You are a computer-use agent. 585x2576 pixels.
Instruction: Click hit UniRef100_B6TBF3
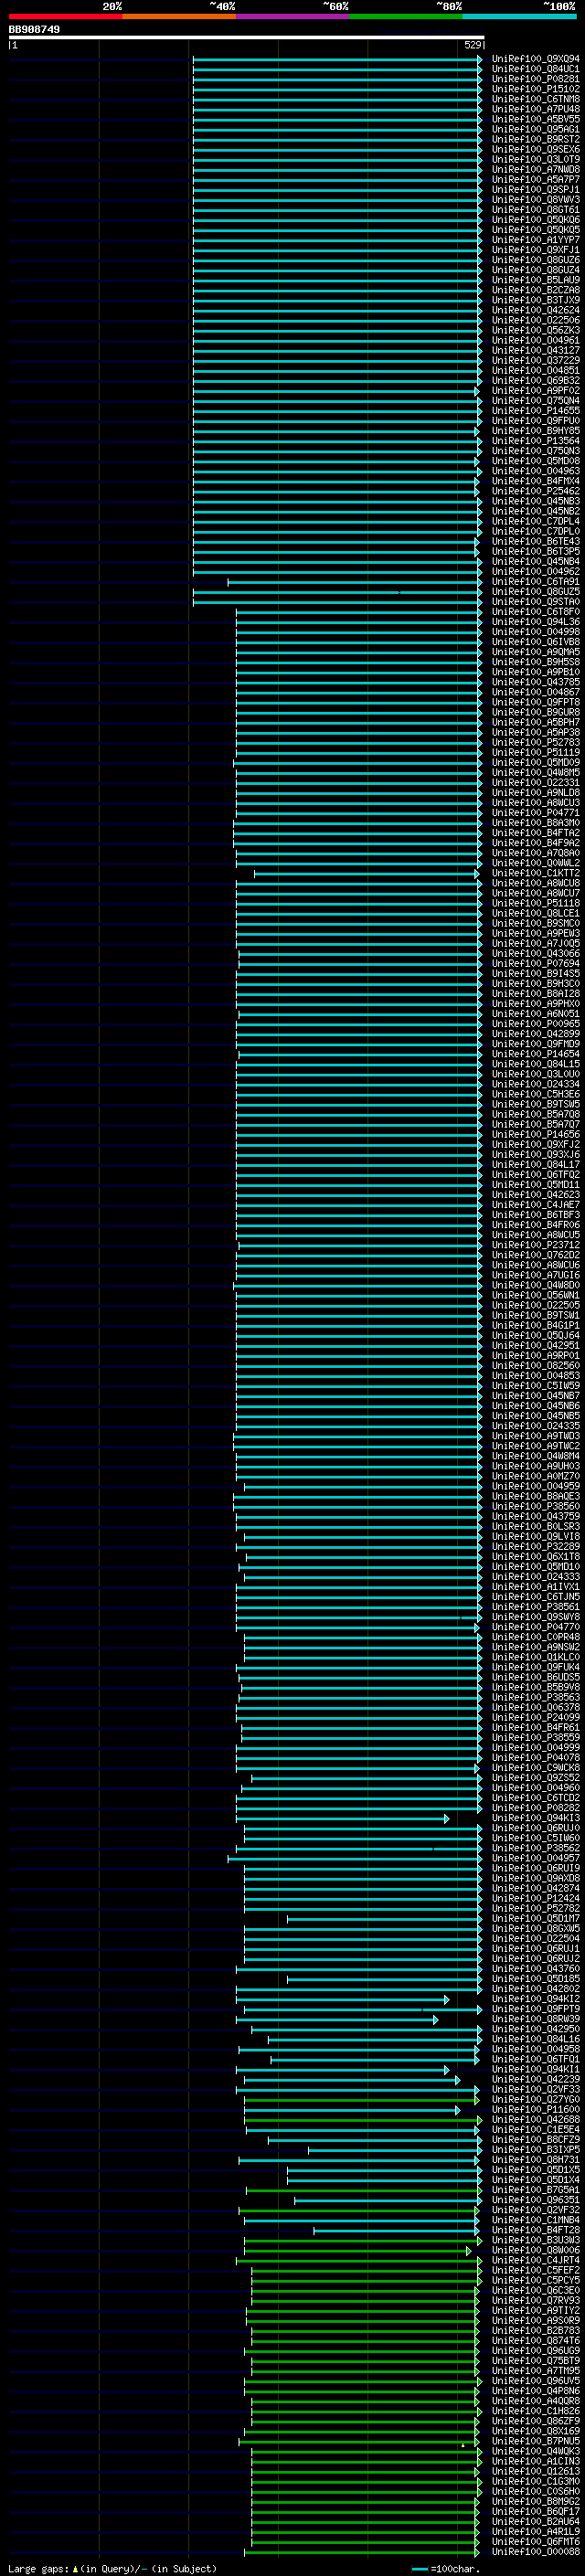coord(536,1214)
